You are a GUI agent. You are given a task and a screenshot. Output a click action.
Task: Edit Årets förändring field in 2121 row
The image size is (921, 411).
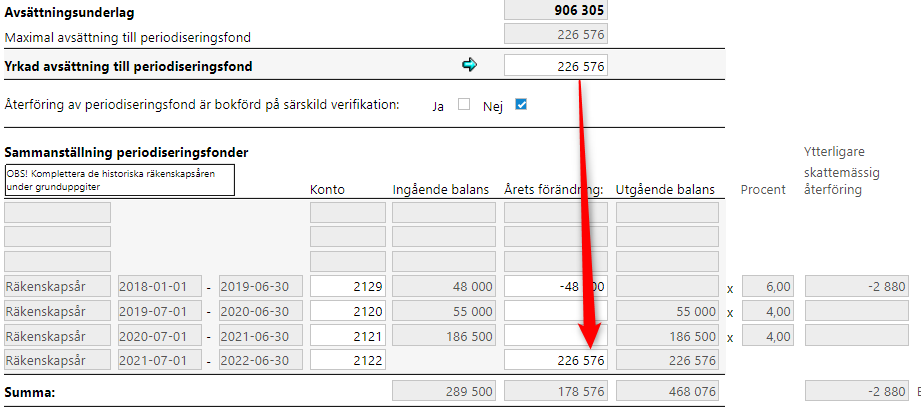555,336
